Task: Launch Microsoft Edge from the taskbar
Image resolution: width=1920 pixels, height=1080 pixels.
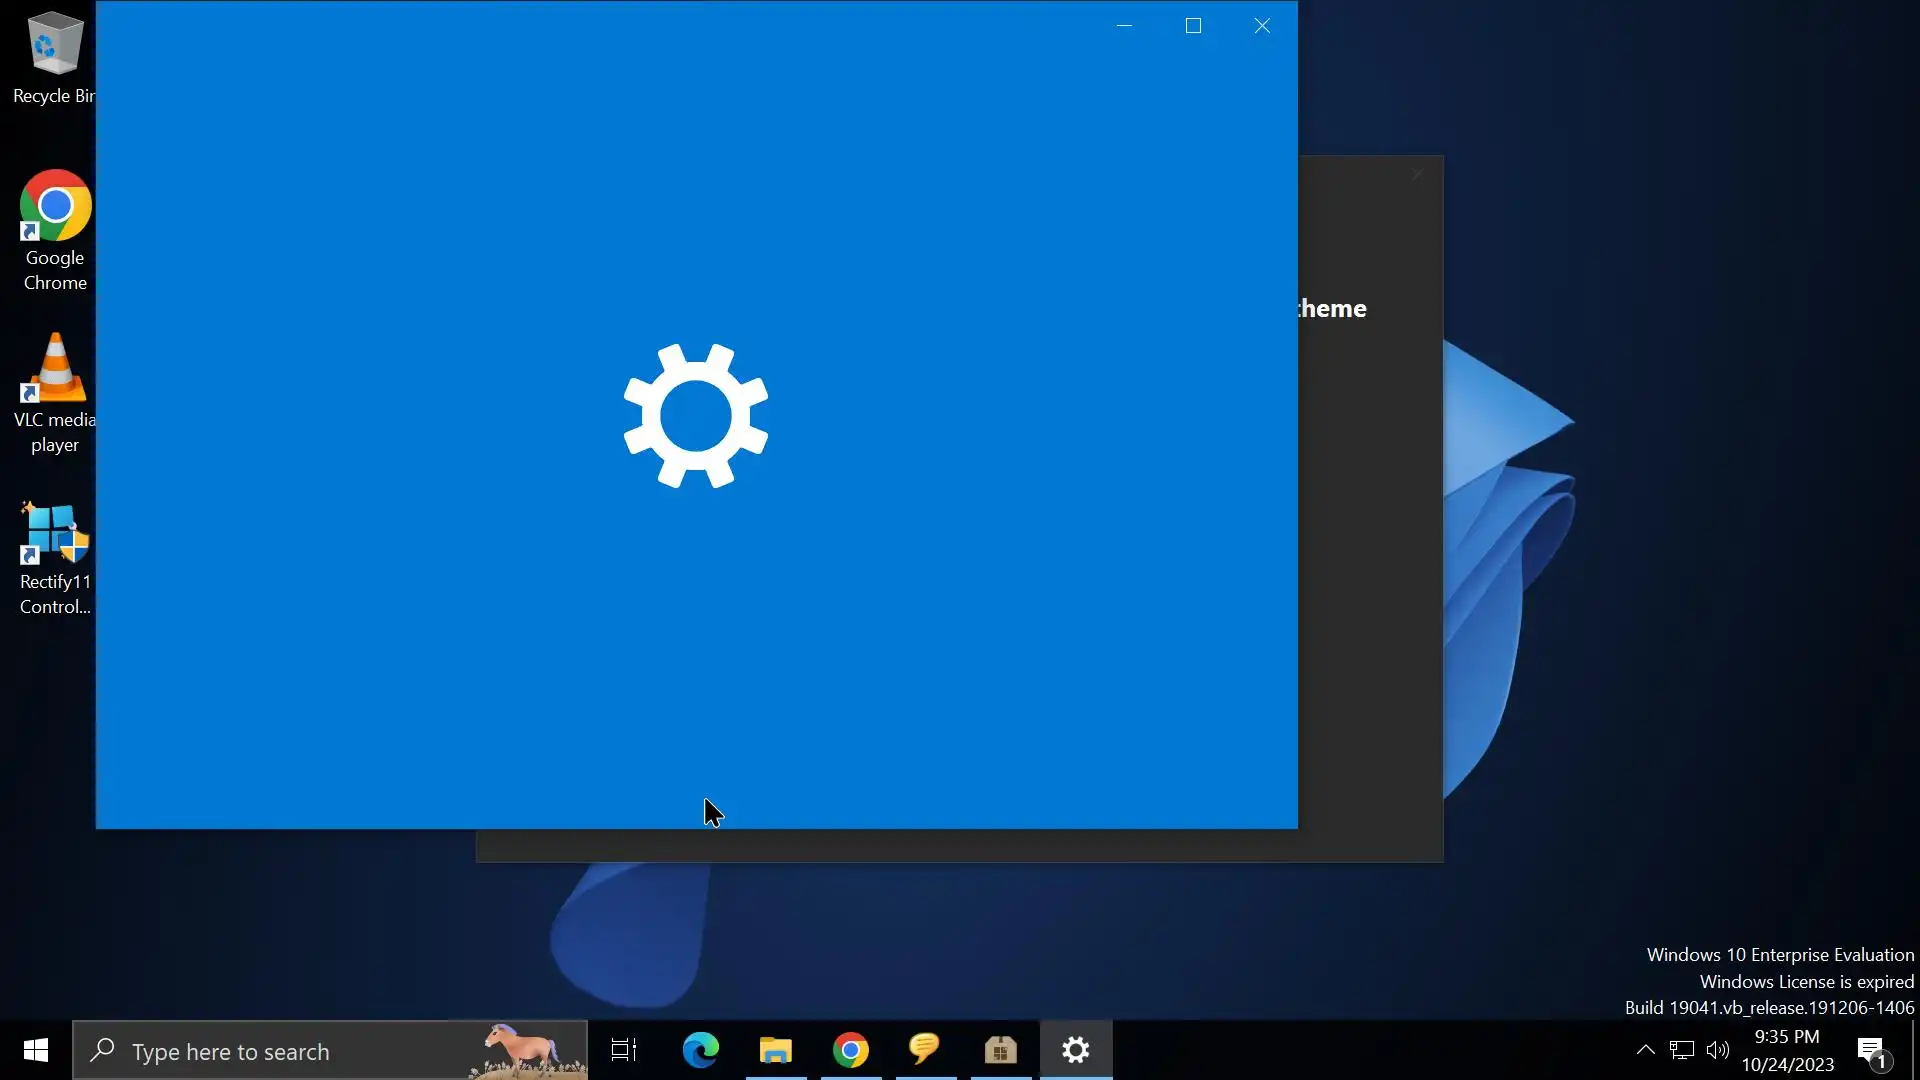Action: click(700, 1050)
